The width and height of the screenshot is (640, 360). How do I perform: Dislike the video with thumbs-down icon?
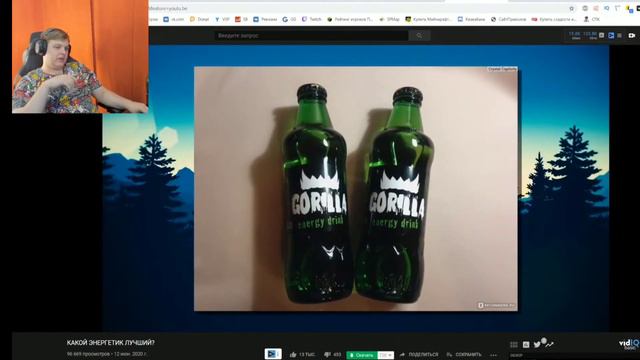tap(327, 355)
